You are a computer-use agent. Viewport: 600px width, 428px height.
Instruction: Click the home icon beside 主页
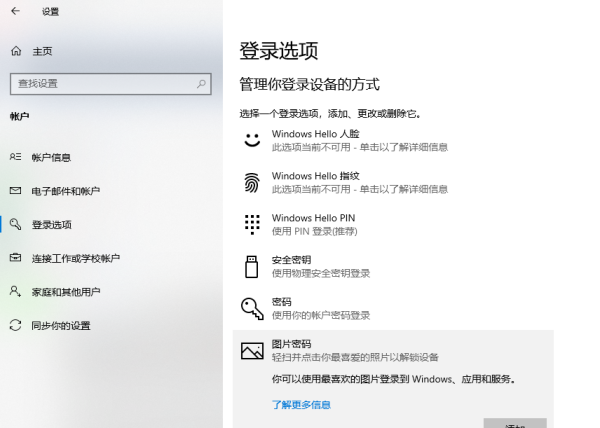16,51
